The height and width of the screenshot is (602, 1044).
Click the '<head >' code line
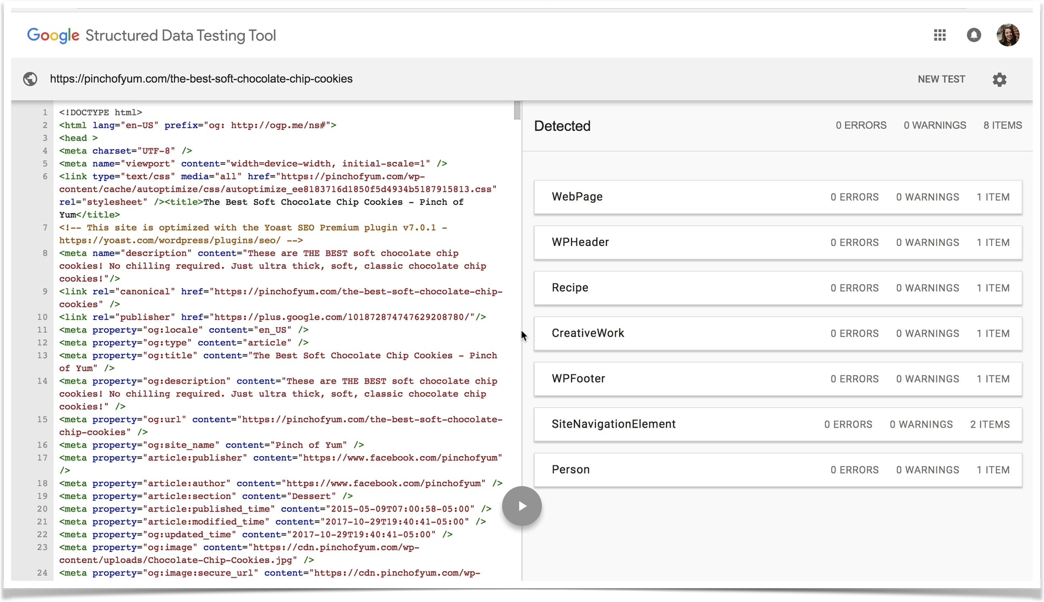click(79, 138)
